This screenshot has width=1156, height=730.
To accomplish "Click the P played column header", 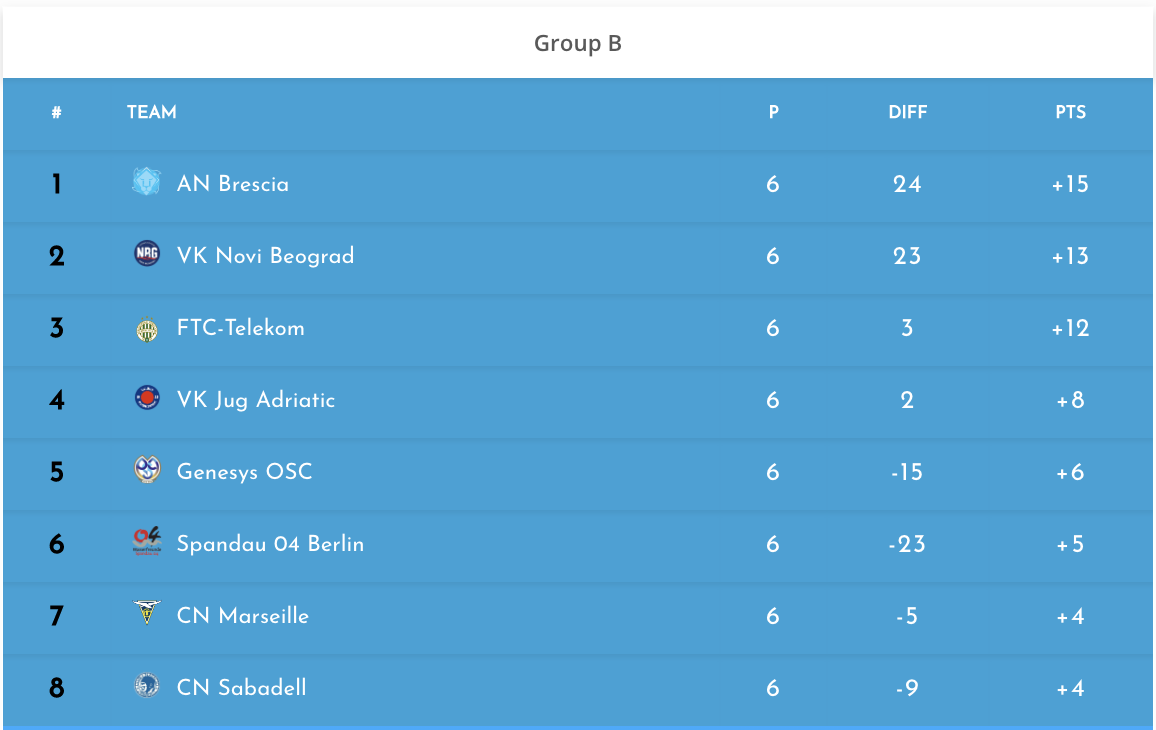I will 773,112.
